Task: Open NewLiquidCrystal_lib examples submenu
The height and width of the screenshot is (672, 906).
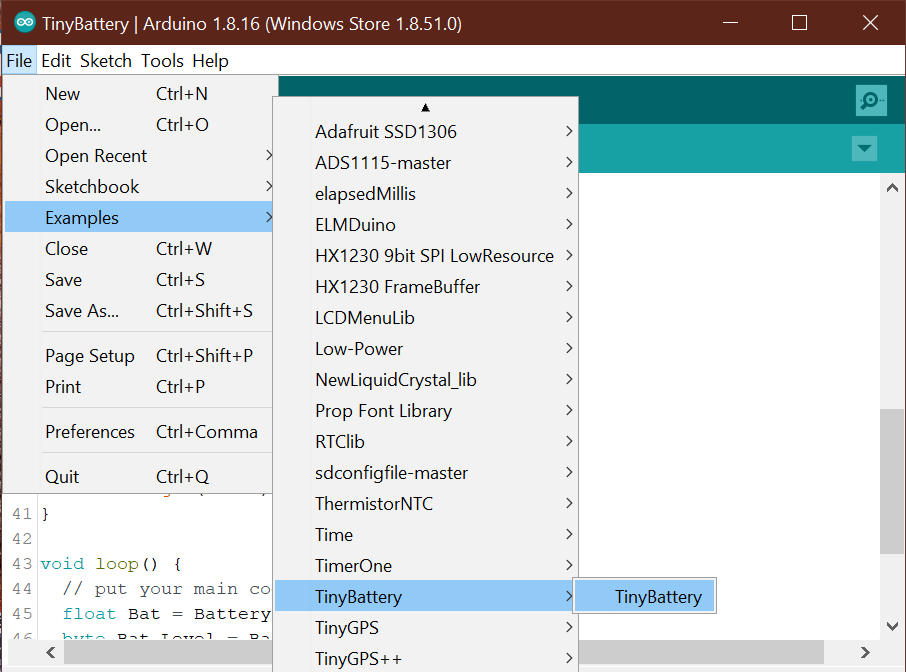Action: coord(426,380)
